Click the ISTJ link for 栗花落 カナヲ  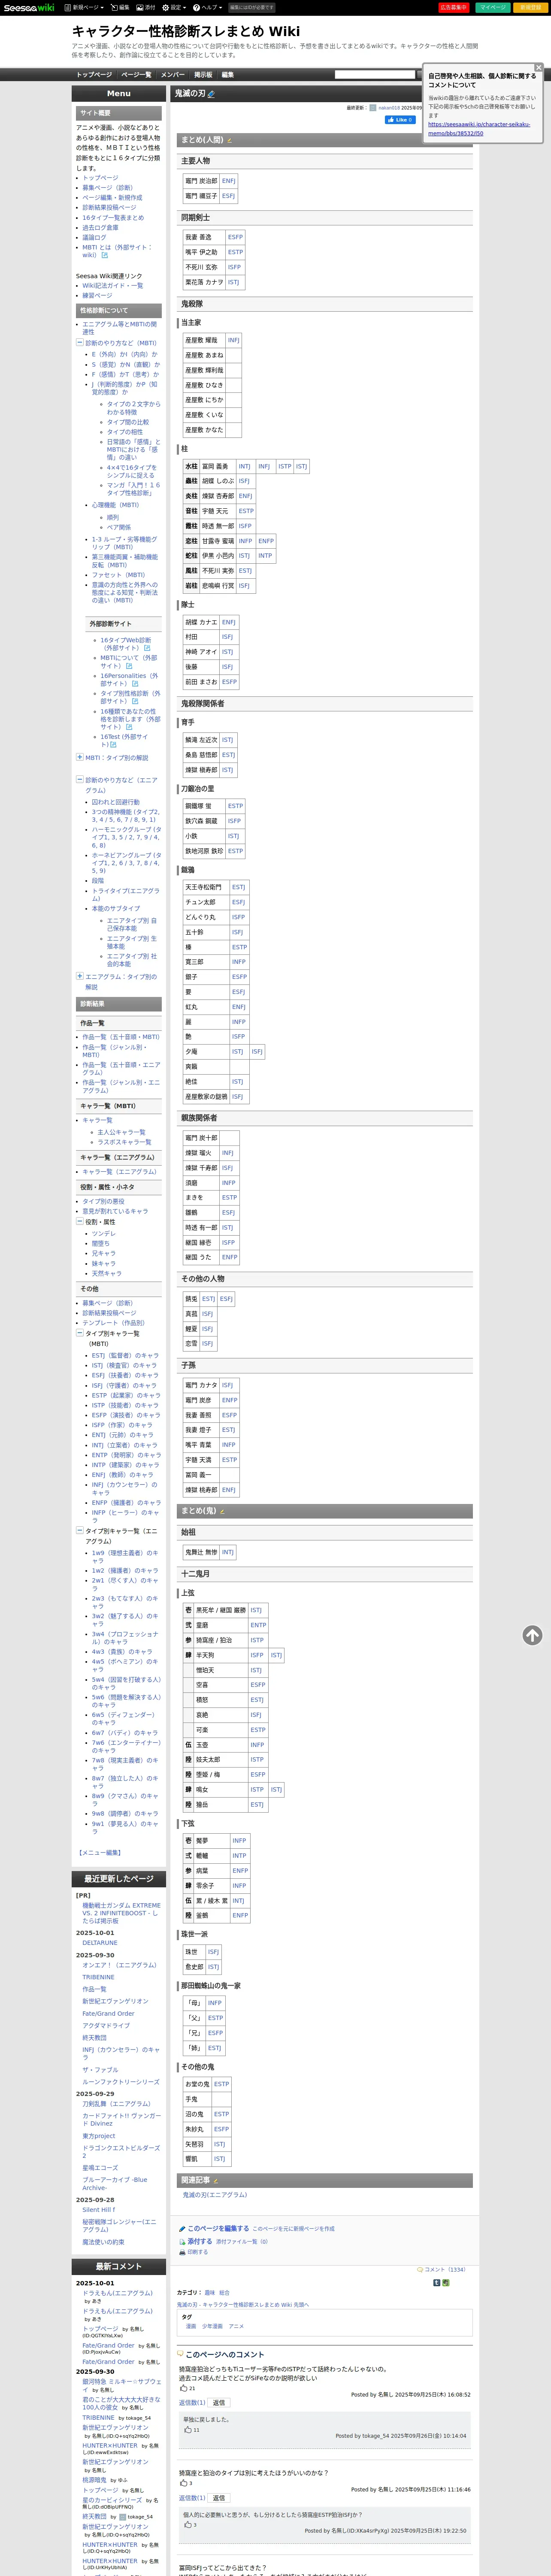[233, 282]
